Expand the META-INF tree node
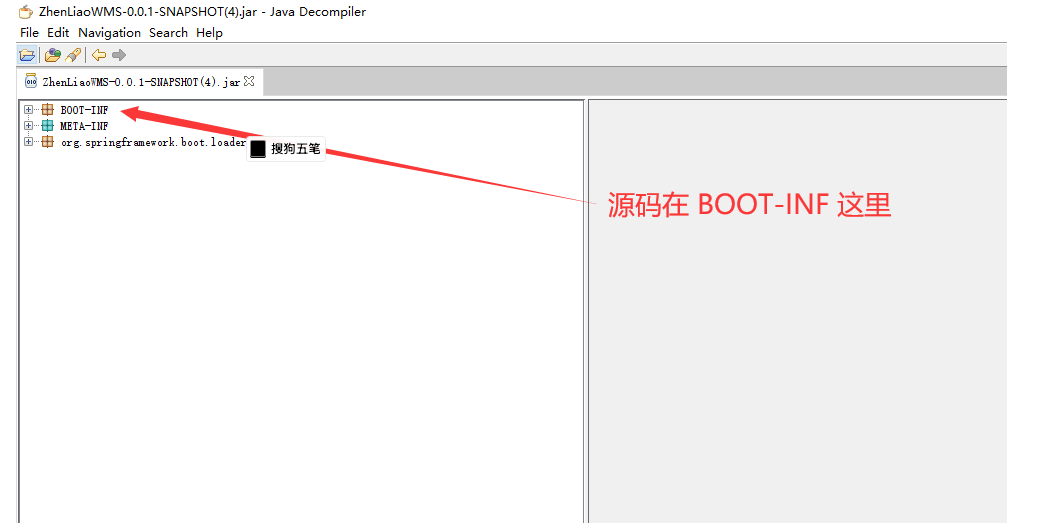The height and width of the screenshot is (523, 1037). coord(28,126)
